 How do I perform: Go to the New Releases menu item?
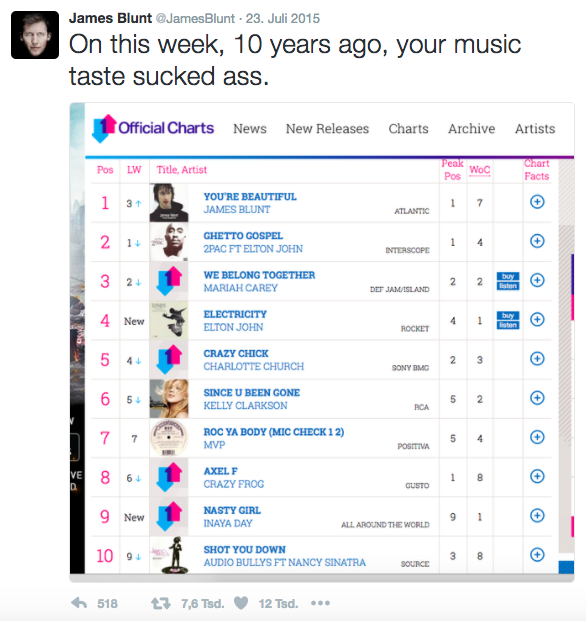(327, 129)
